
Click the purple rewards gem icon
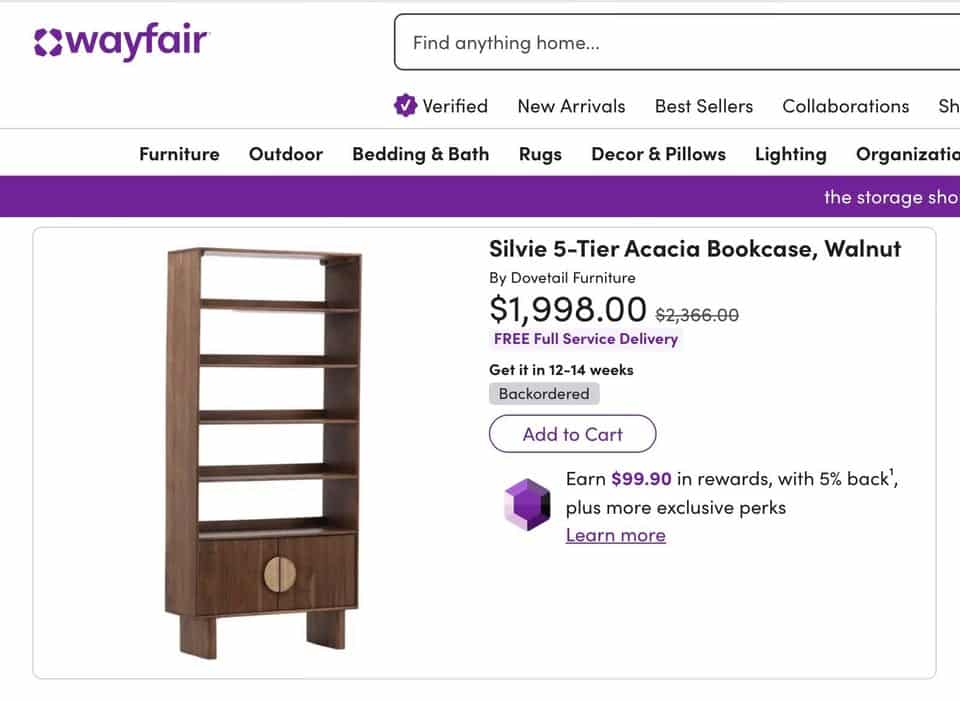(x=527, y=504)
